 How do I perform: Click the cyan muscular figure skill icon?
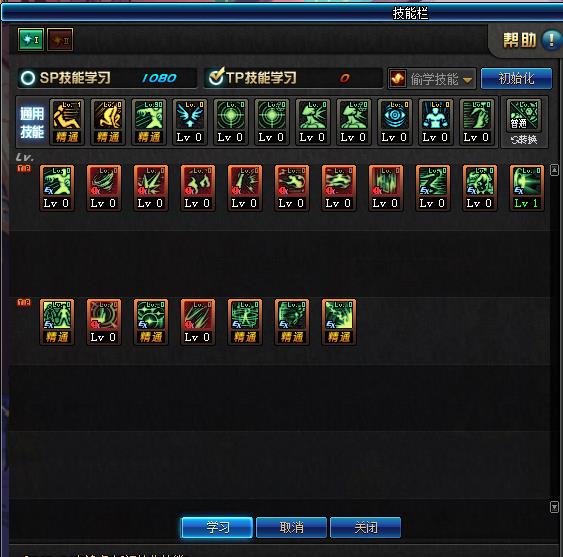[x=436, y=122]
